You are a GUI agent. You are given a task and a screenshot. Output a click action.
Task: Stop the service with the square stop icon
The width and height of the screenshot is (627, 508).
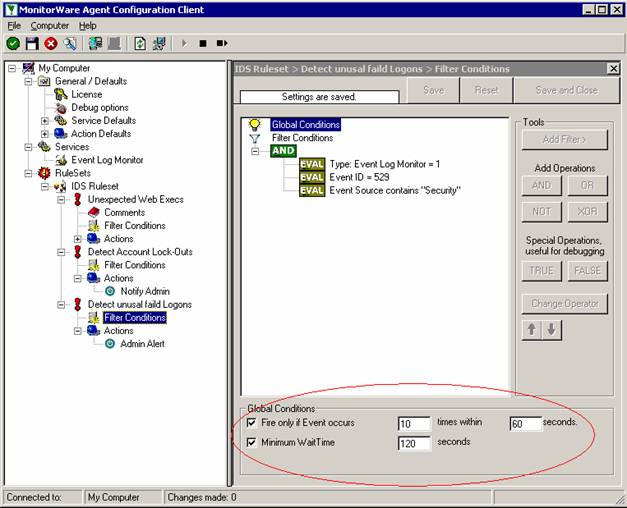tap(203, 43)
